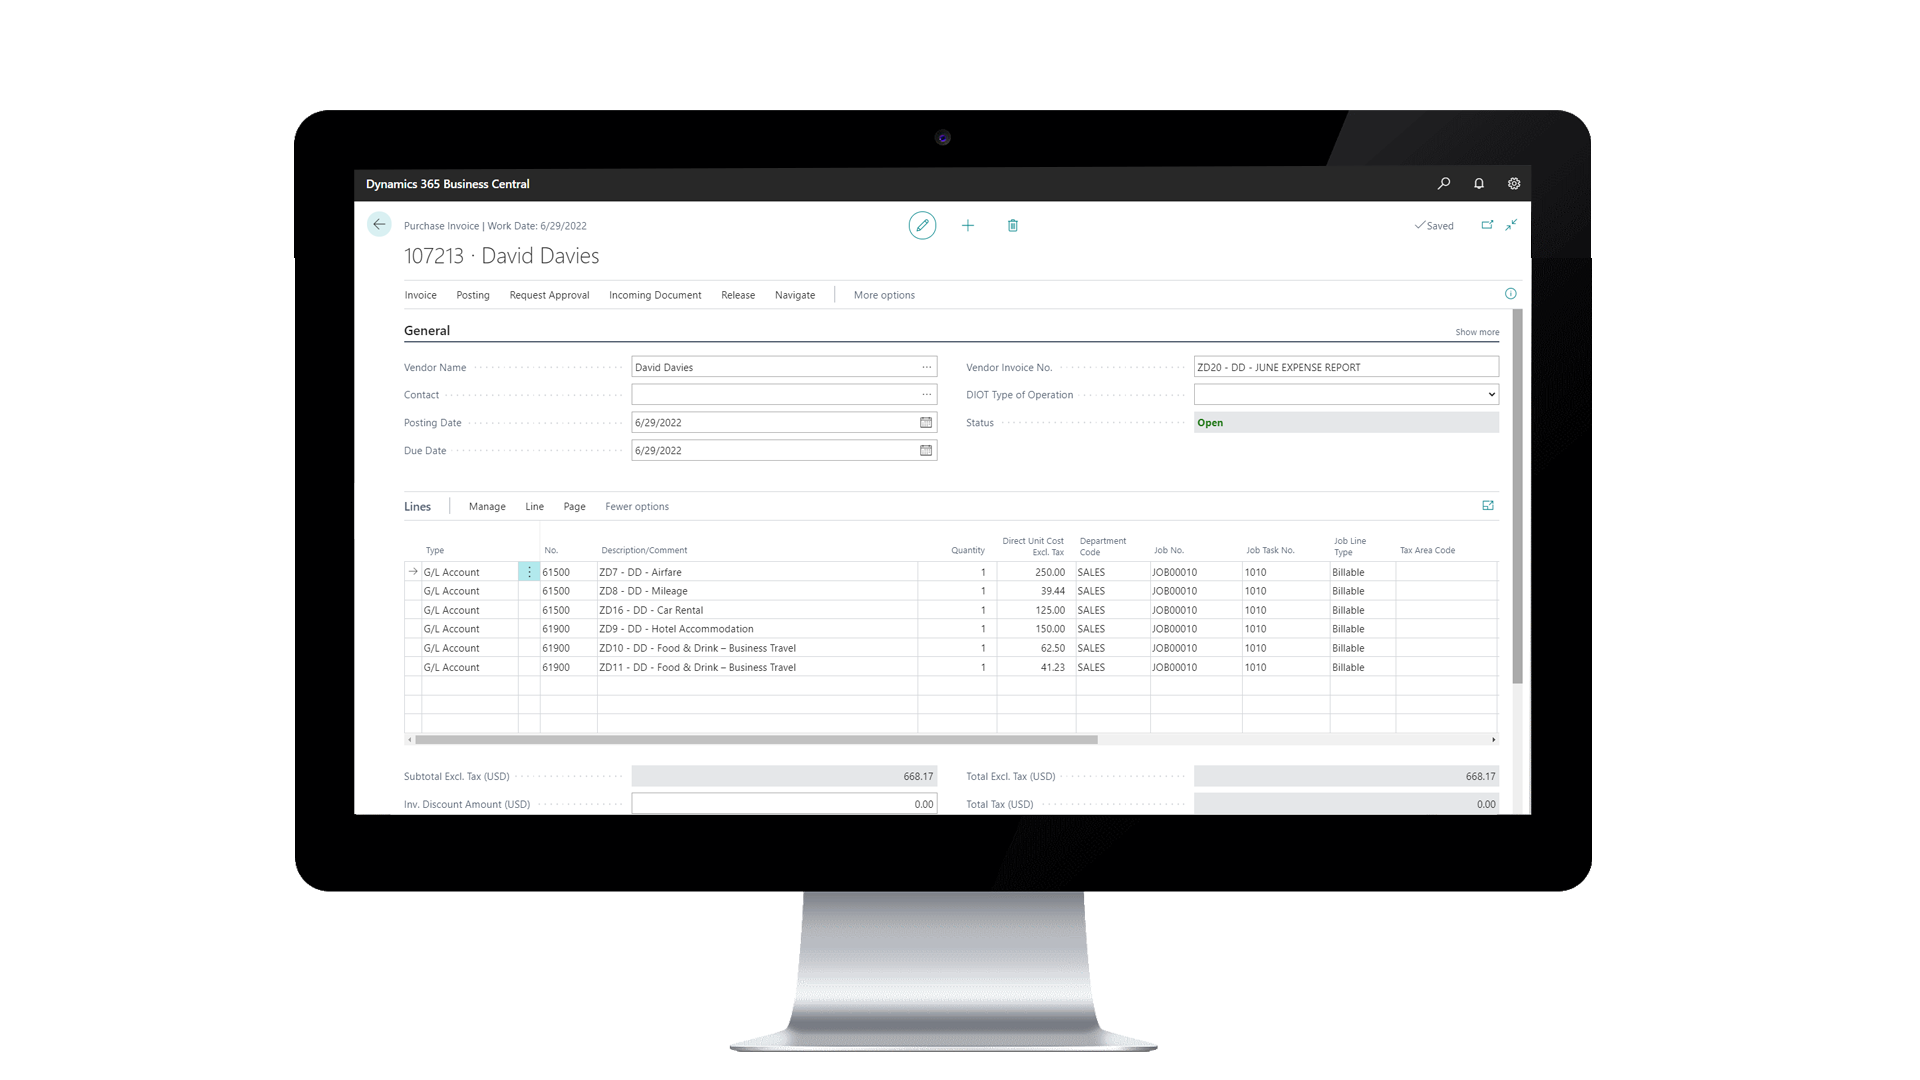Click the back arrow button
Viewport: 1920px width, 1080px height.
coord(379,224)
